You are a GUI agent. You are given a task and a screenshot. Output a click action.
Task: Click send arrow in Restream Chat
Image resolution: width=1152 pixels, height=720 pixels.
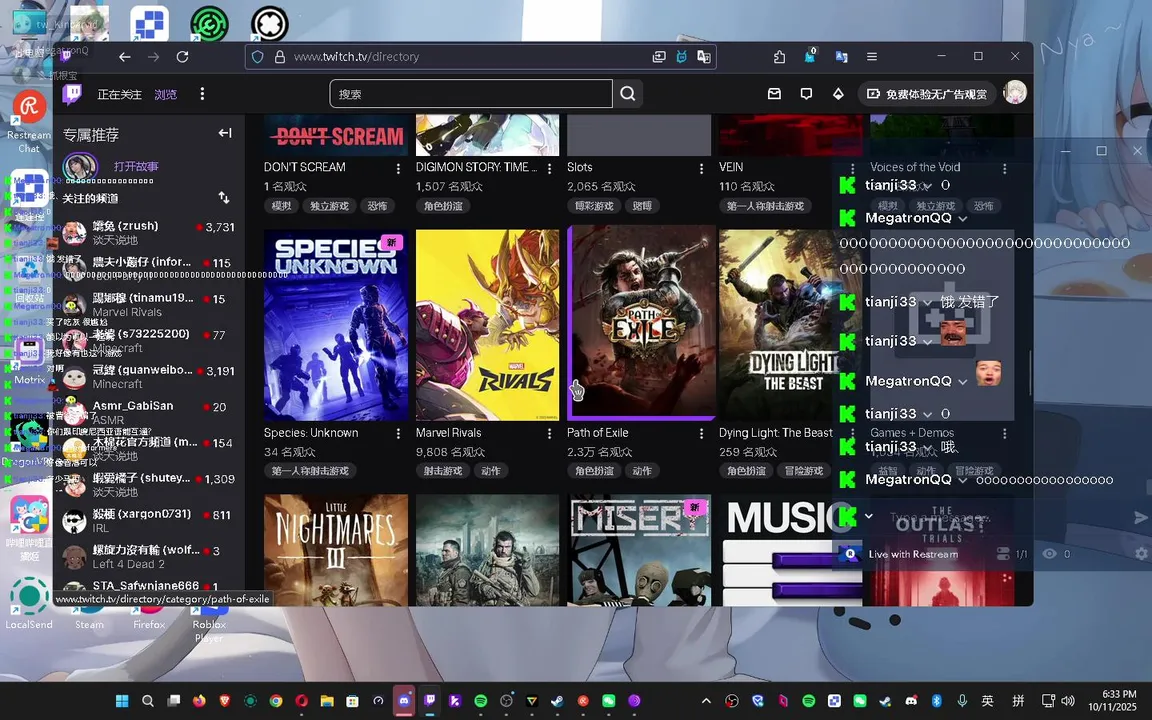[x=1140, y=518]
